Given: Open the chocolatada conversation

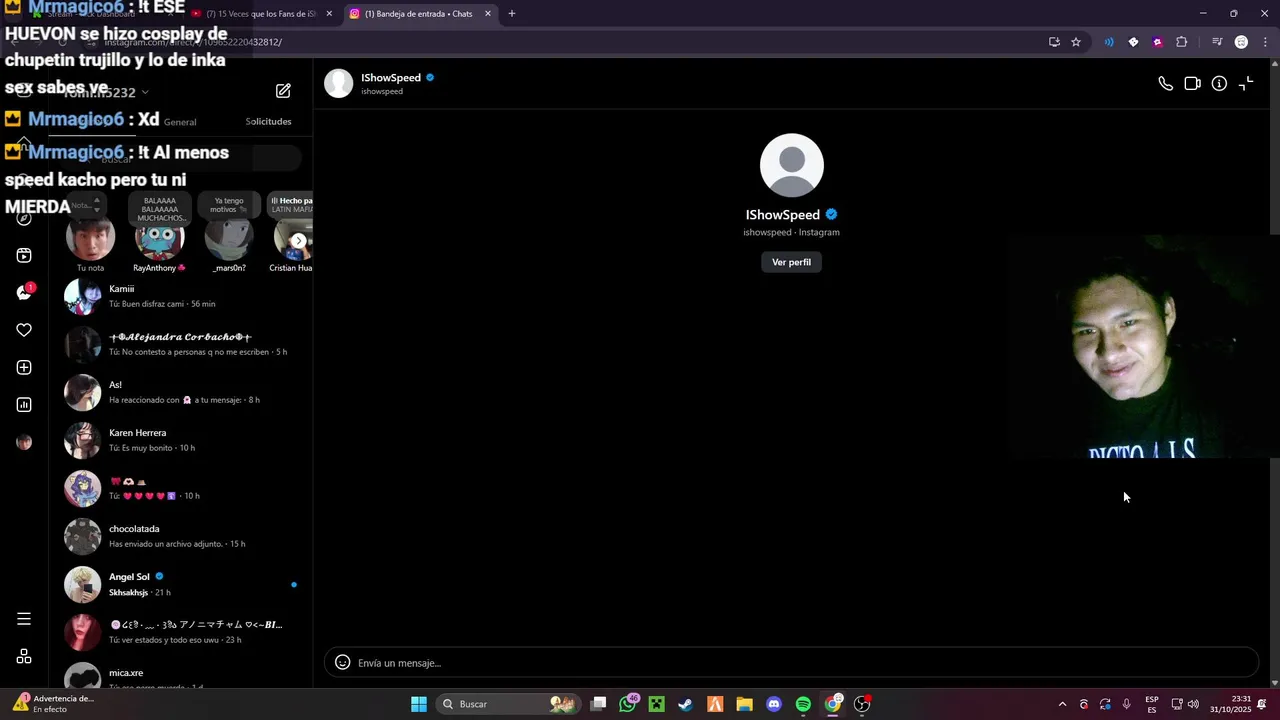Looking at the screenshot, I should 181,536.
